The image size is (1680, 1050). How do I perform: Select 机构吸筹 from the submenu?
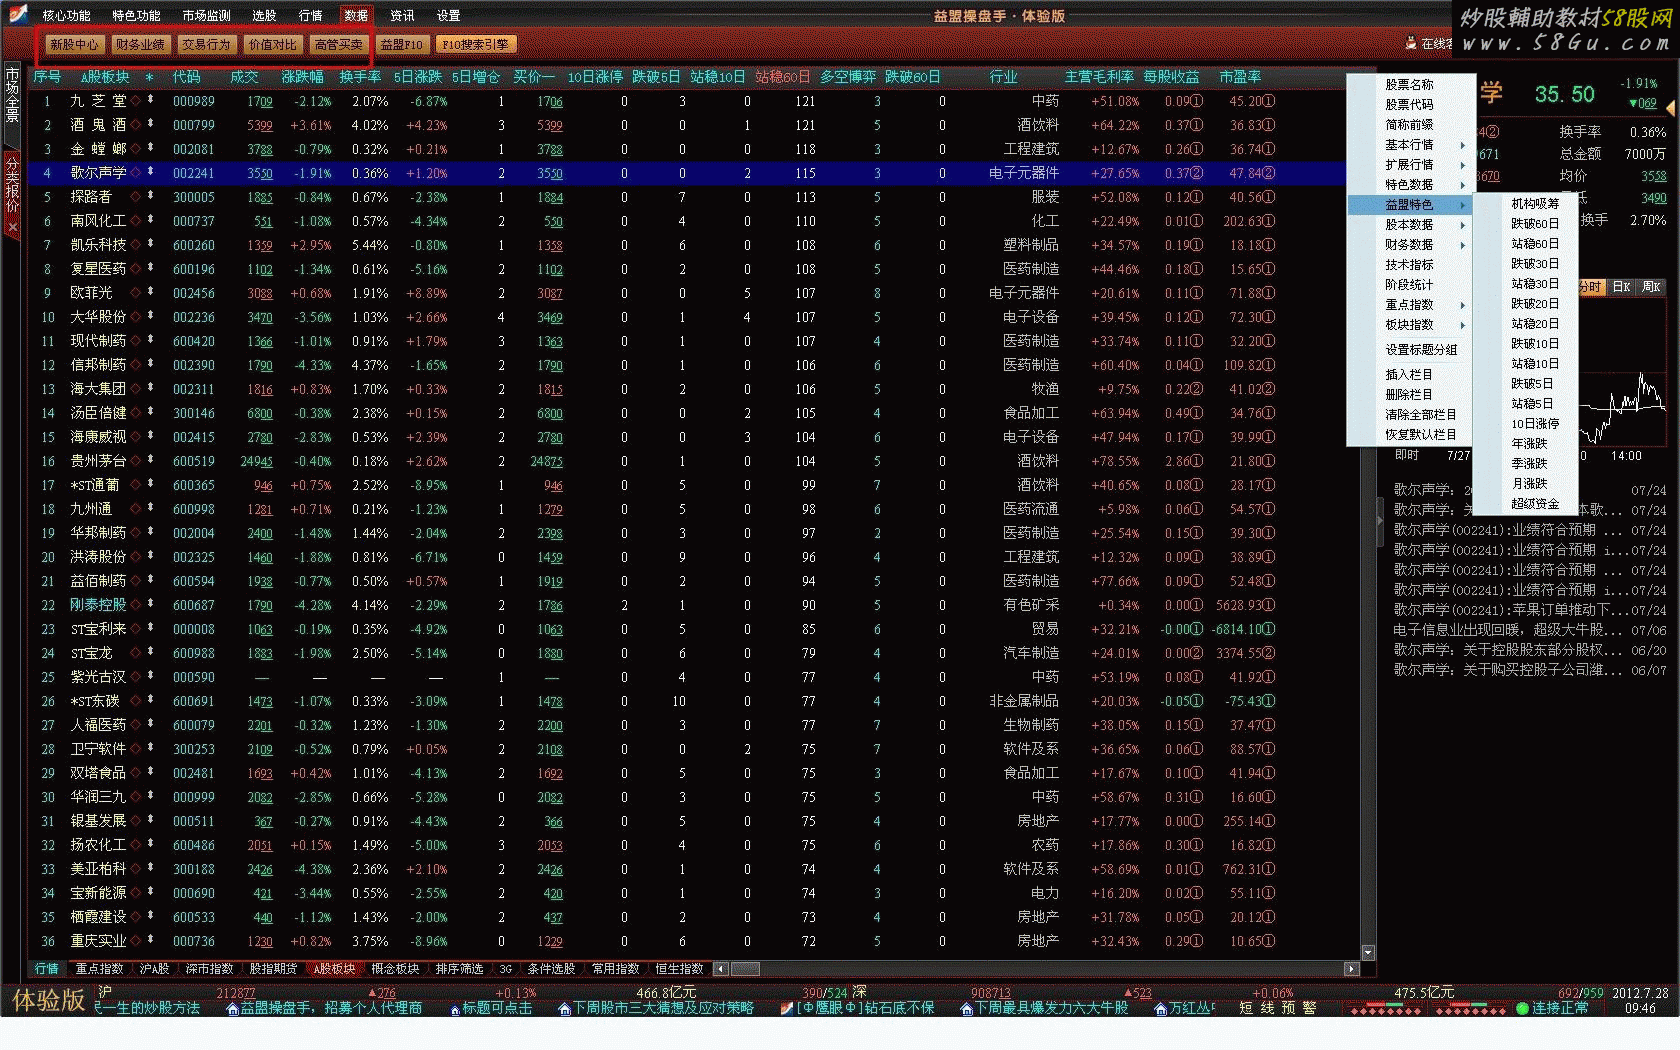[x=1526, y=204]
